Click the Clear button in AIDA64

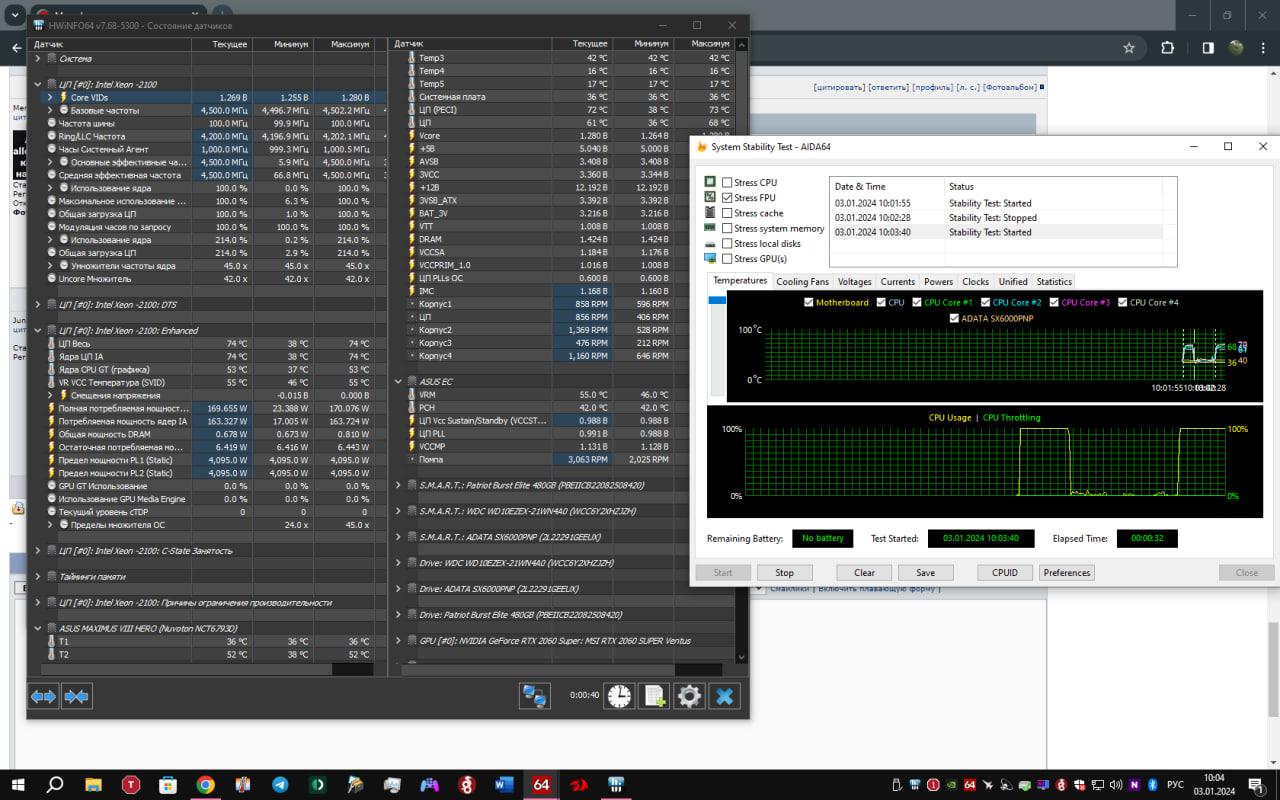(x=865, y=573)
